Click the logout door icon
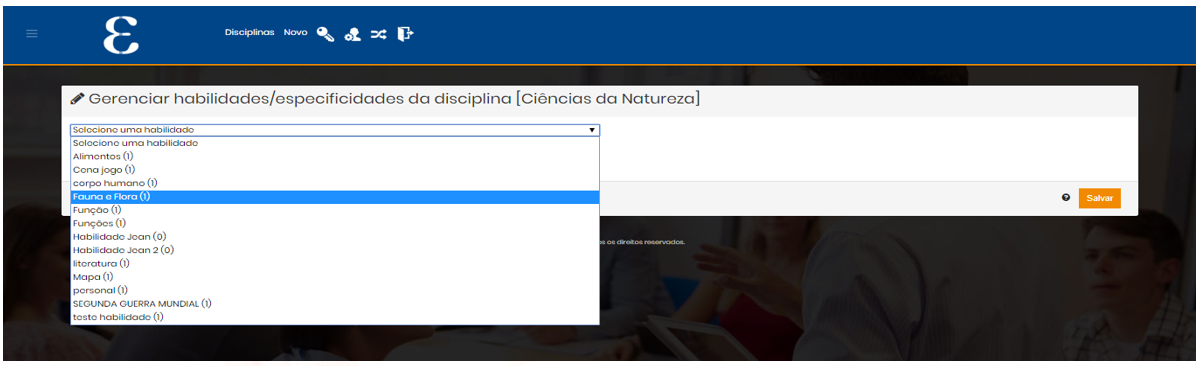 click(x=405, y=33)
